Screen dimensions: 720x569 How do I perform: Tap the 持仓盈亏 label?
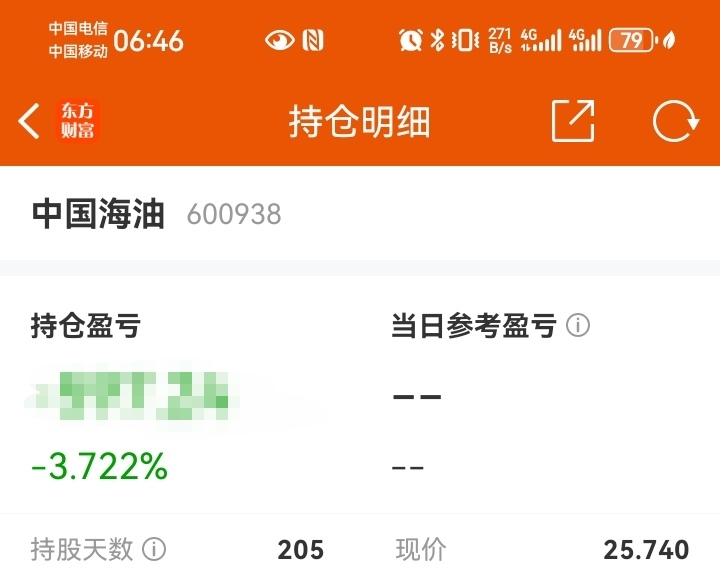(86, 326)
